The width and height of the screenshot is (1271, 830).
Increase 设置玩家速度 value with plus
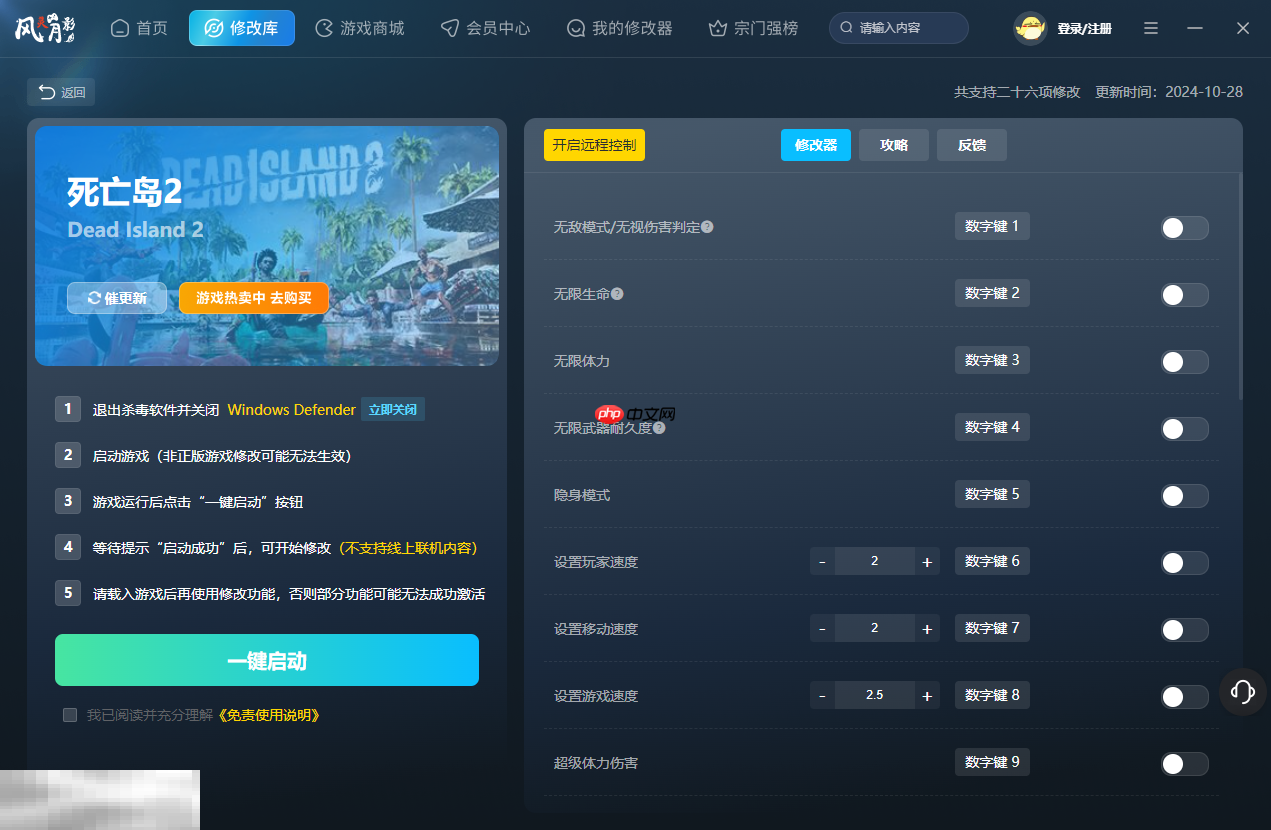pos(927,562)
